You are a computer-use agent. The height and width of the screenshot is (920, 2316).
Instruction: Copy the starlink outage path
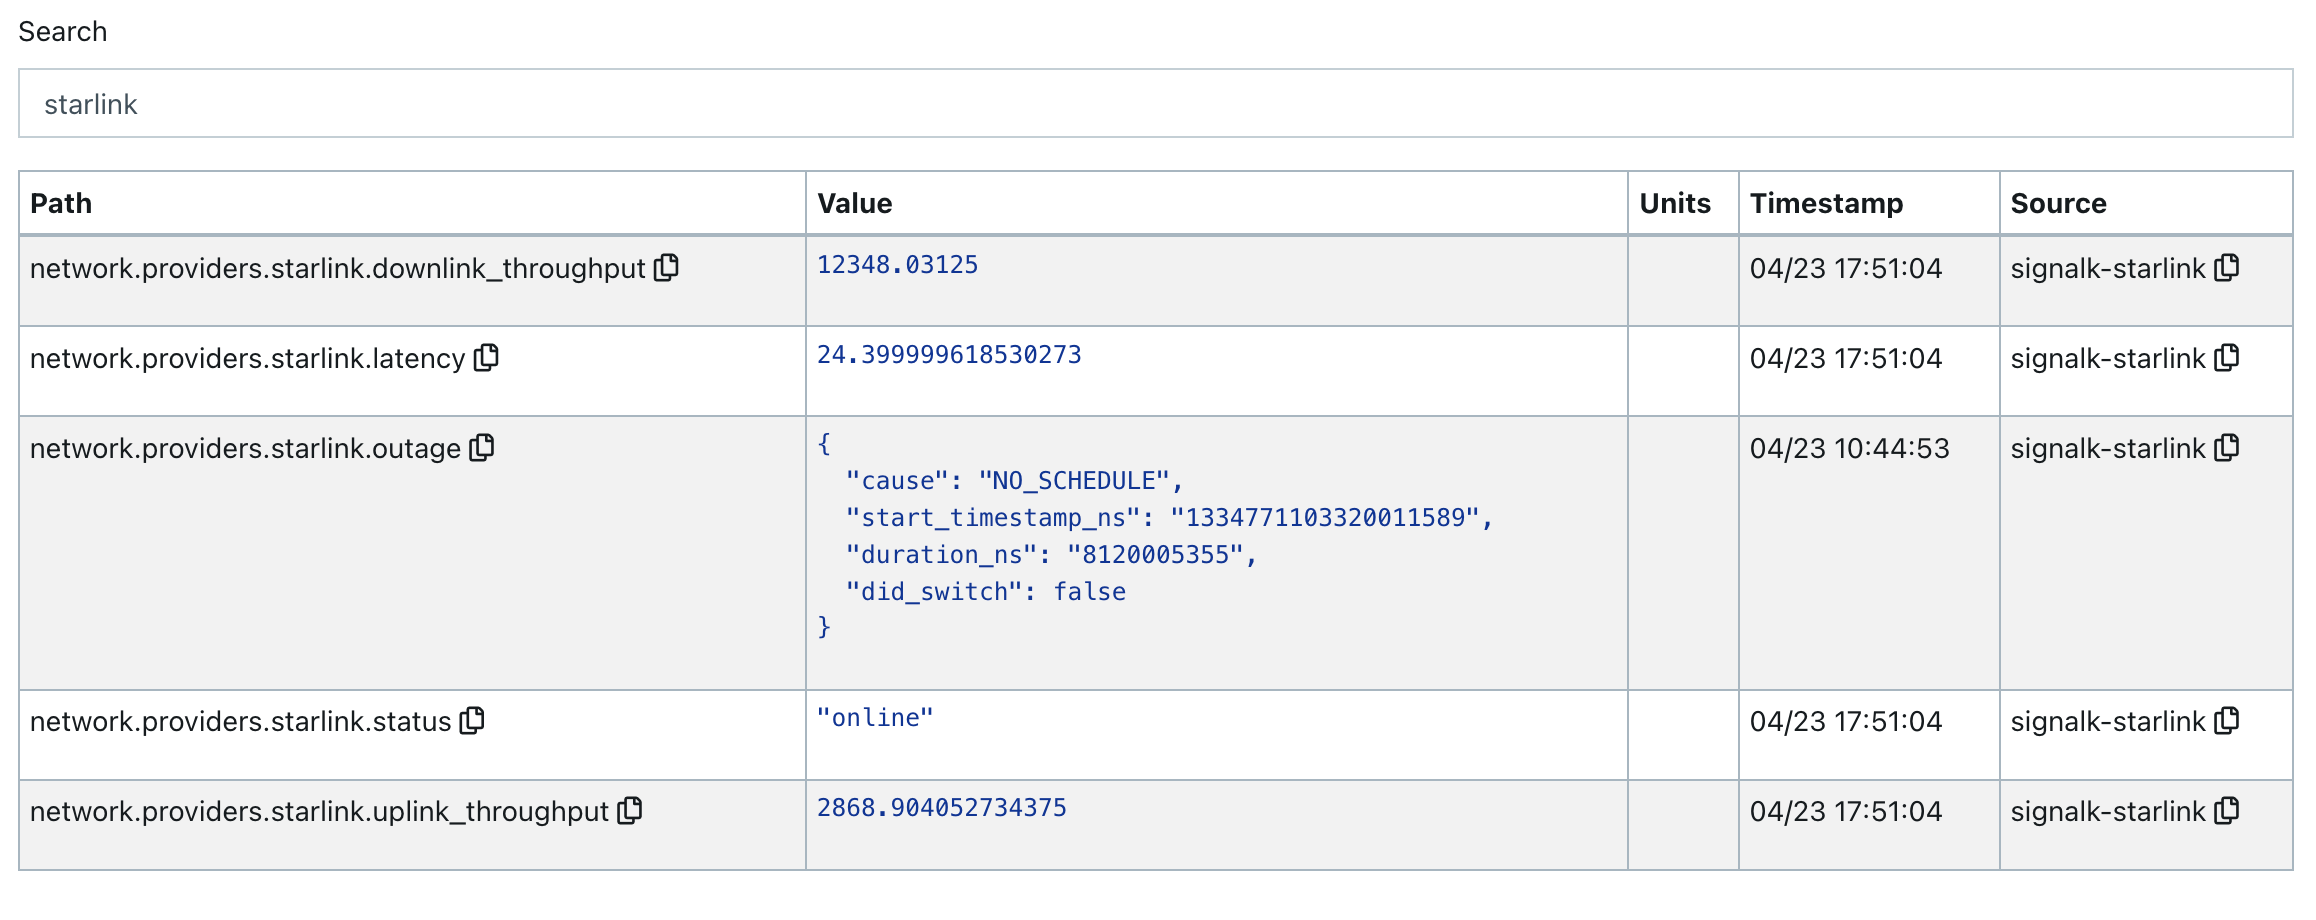482,448
